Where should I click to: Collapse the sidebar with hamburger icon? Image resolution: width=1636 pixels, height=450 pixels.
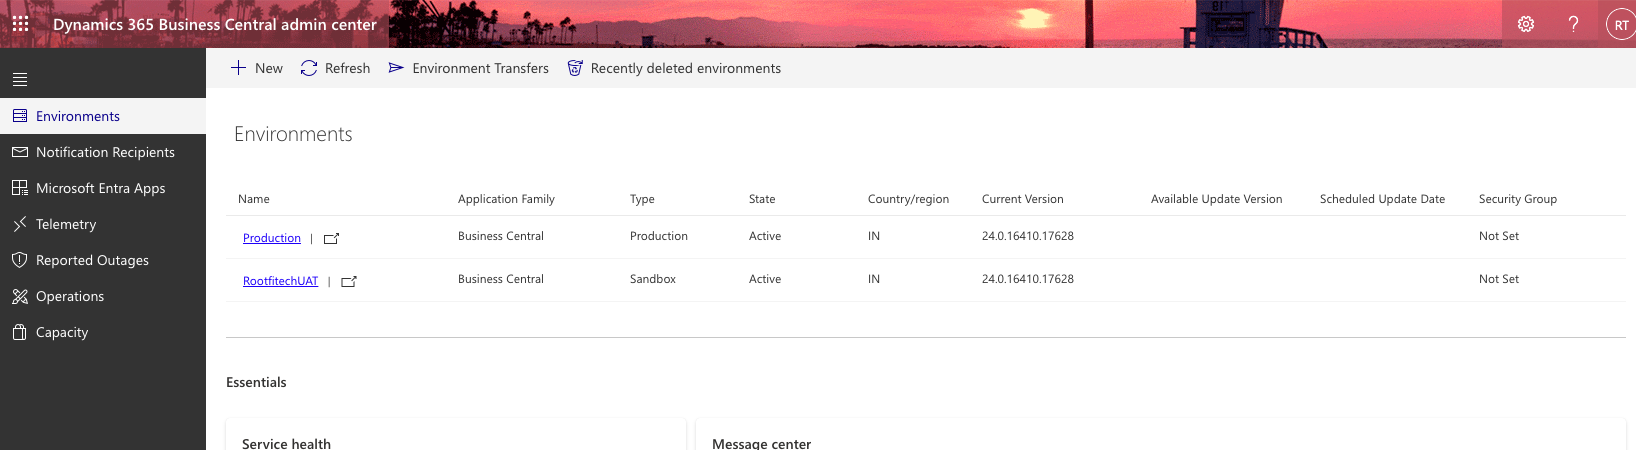point(20,80)
